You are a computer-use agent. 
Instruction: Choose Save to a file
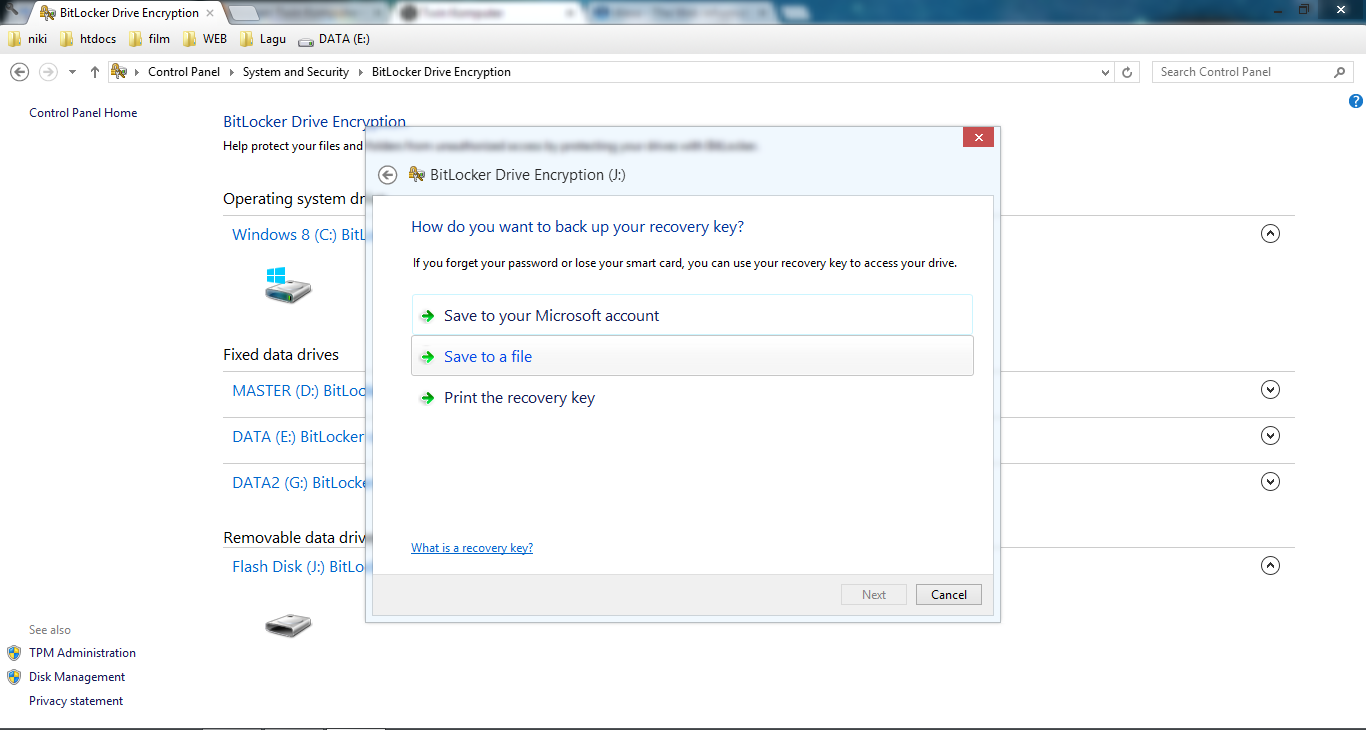tap(692, 356)
